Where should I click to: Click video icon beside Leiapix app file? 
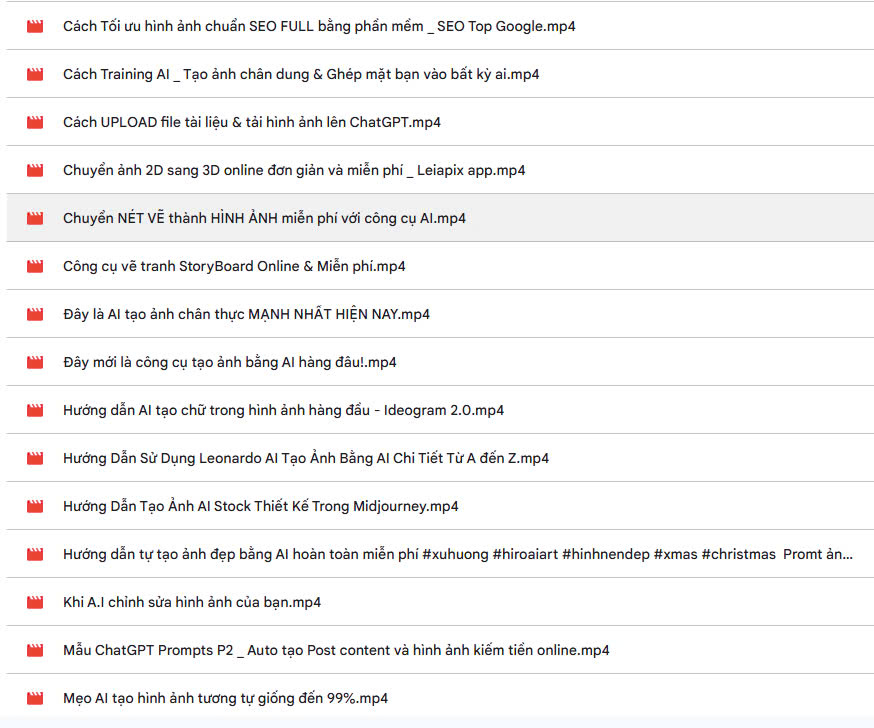(x=35, y=170)
